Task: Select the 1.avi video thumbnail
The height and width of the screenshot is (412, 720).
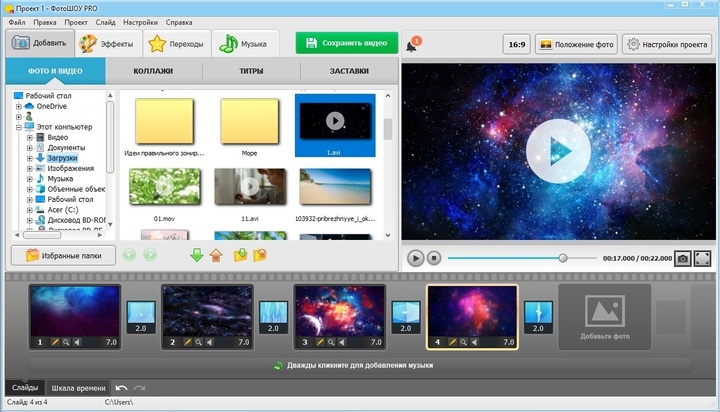Action: (x=335, y=125)
